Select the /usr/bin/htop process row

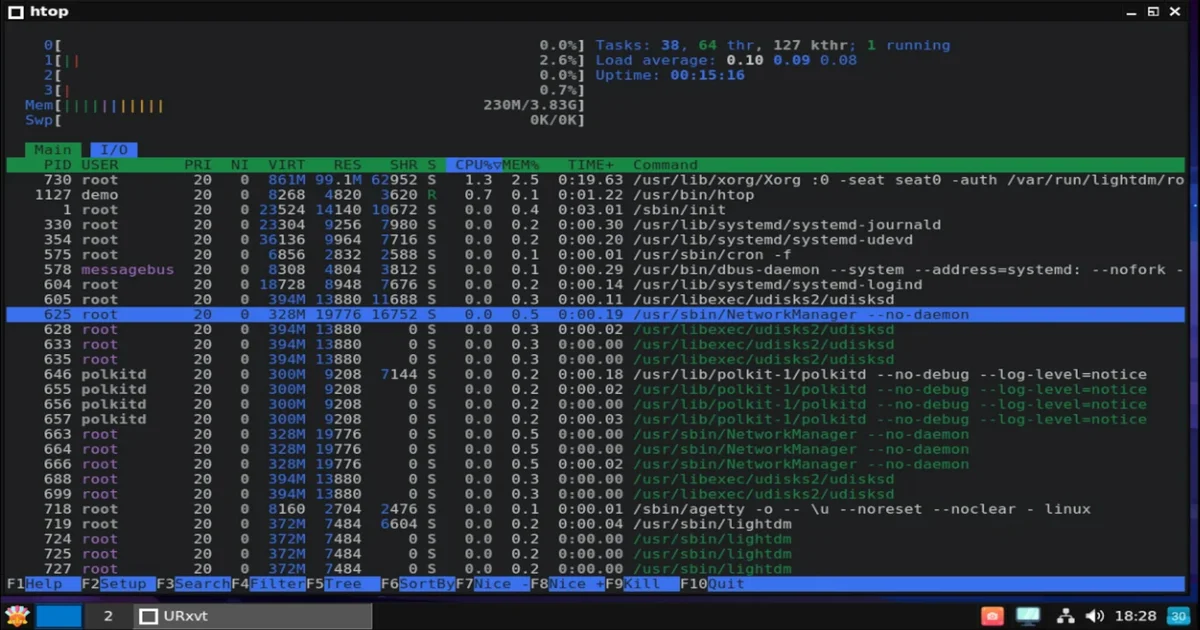point(596,195)
